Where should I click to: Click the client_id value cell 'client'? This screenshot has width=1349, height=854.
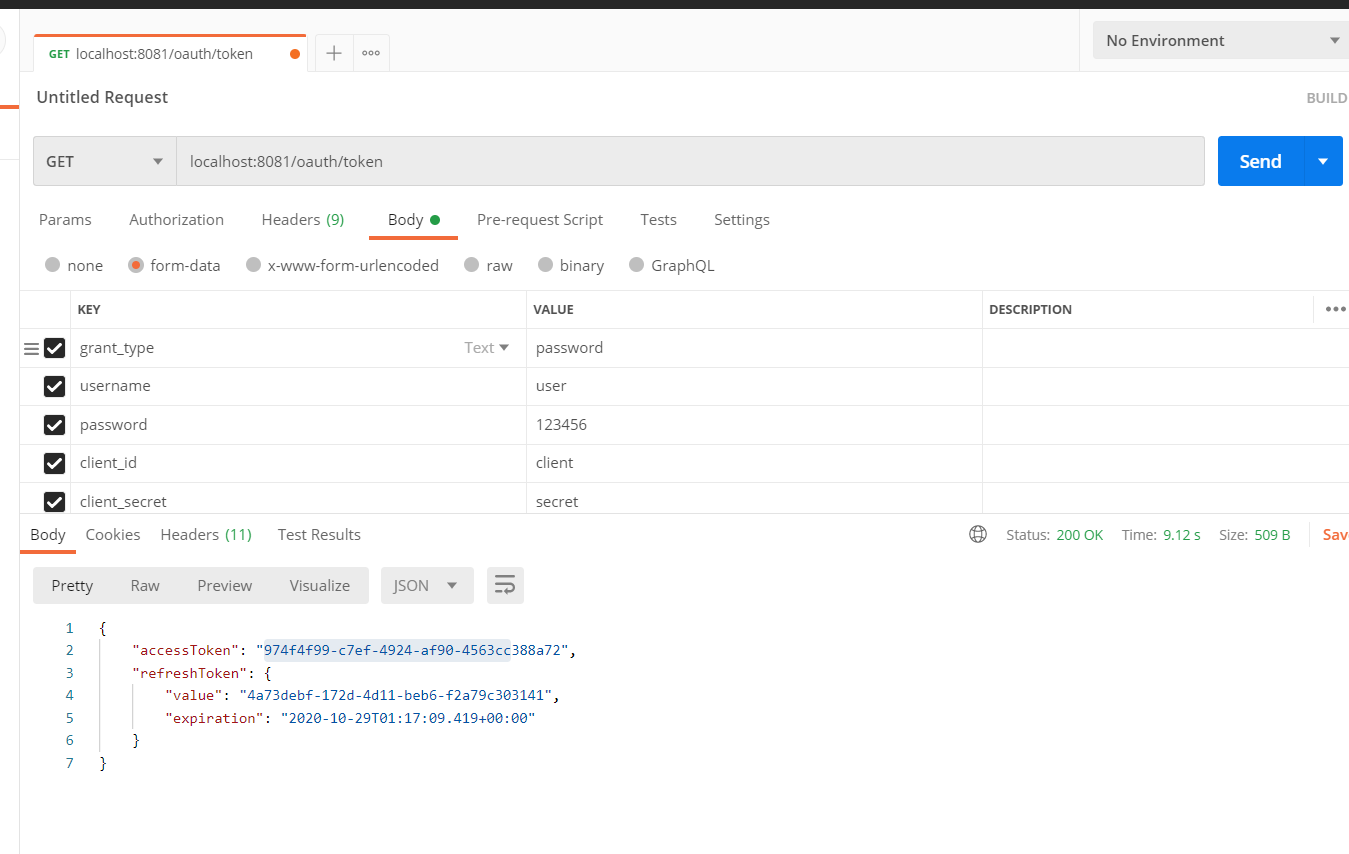754,463
